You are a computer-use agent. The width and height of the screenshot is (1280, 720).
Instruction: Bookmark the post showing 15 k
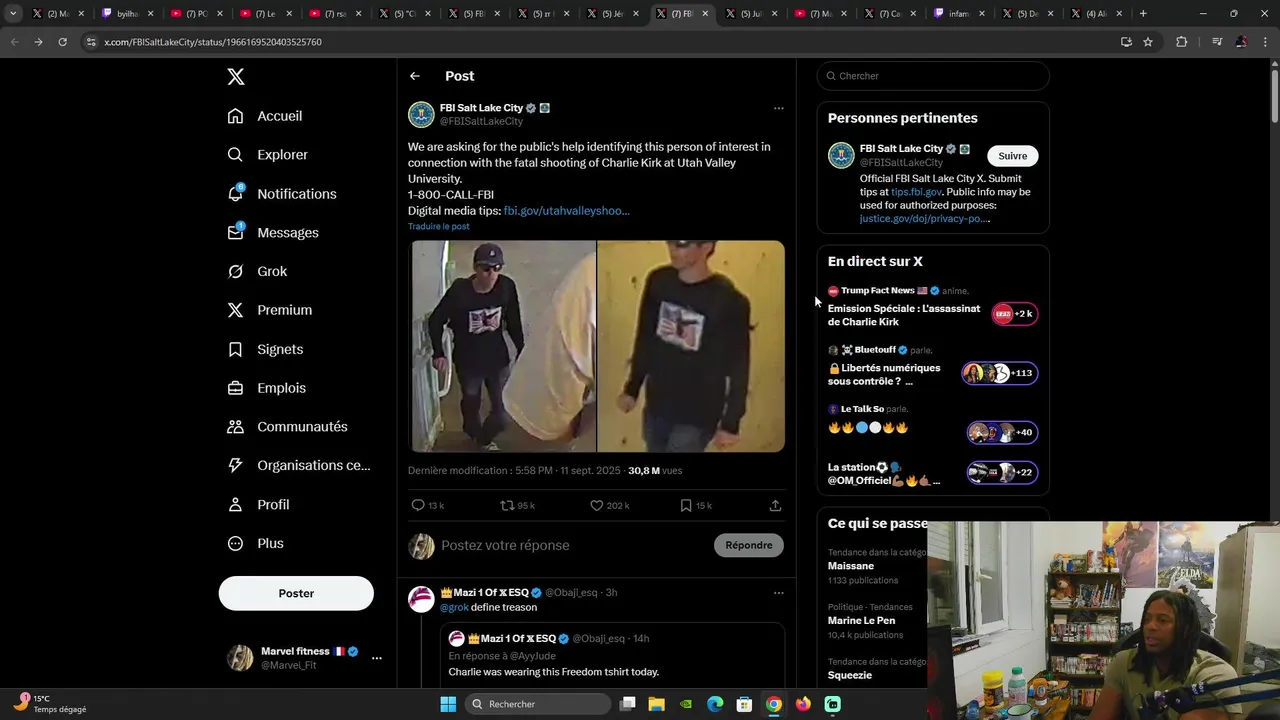[686, 506]
